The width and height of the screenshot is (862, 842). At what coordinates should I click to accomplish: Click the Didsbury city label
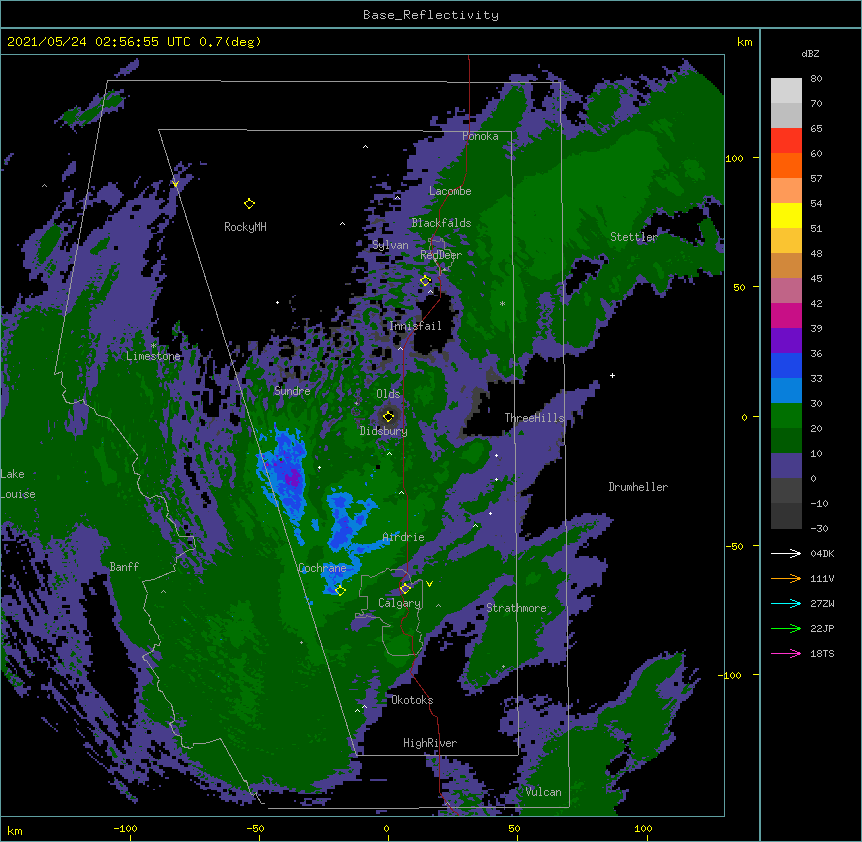pyautogui.click(x=384, y=431)
